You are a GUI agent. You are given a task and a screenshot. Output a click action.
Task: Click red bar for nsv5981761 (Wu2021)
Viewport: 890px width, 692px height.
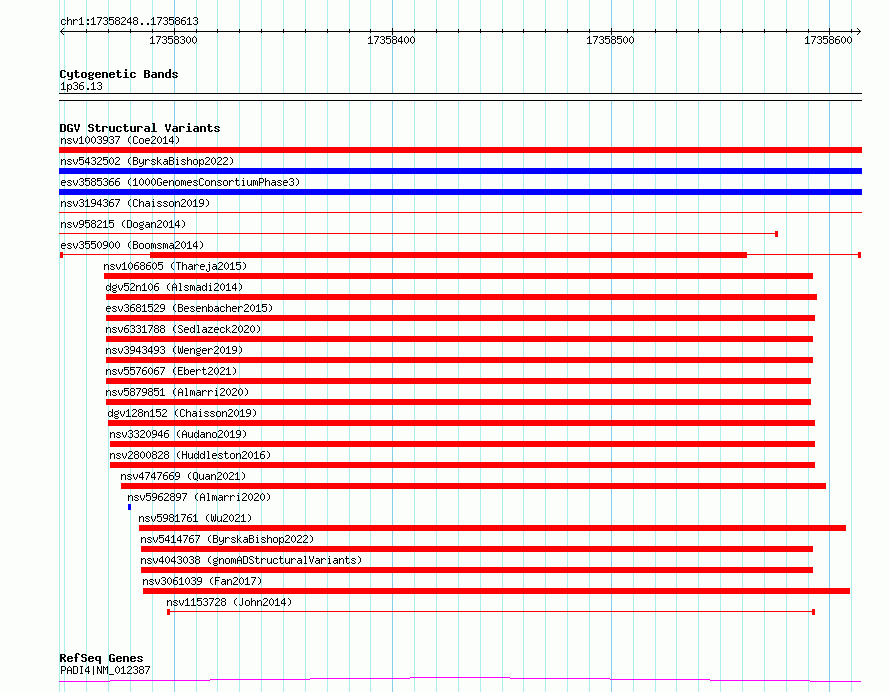(x=493, y=528)
